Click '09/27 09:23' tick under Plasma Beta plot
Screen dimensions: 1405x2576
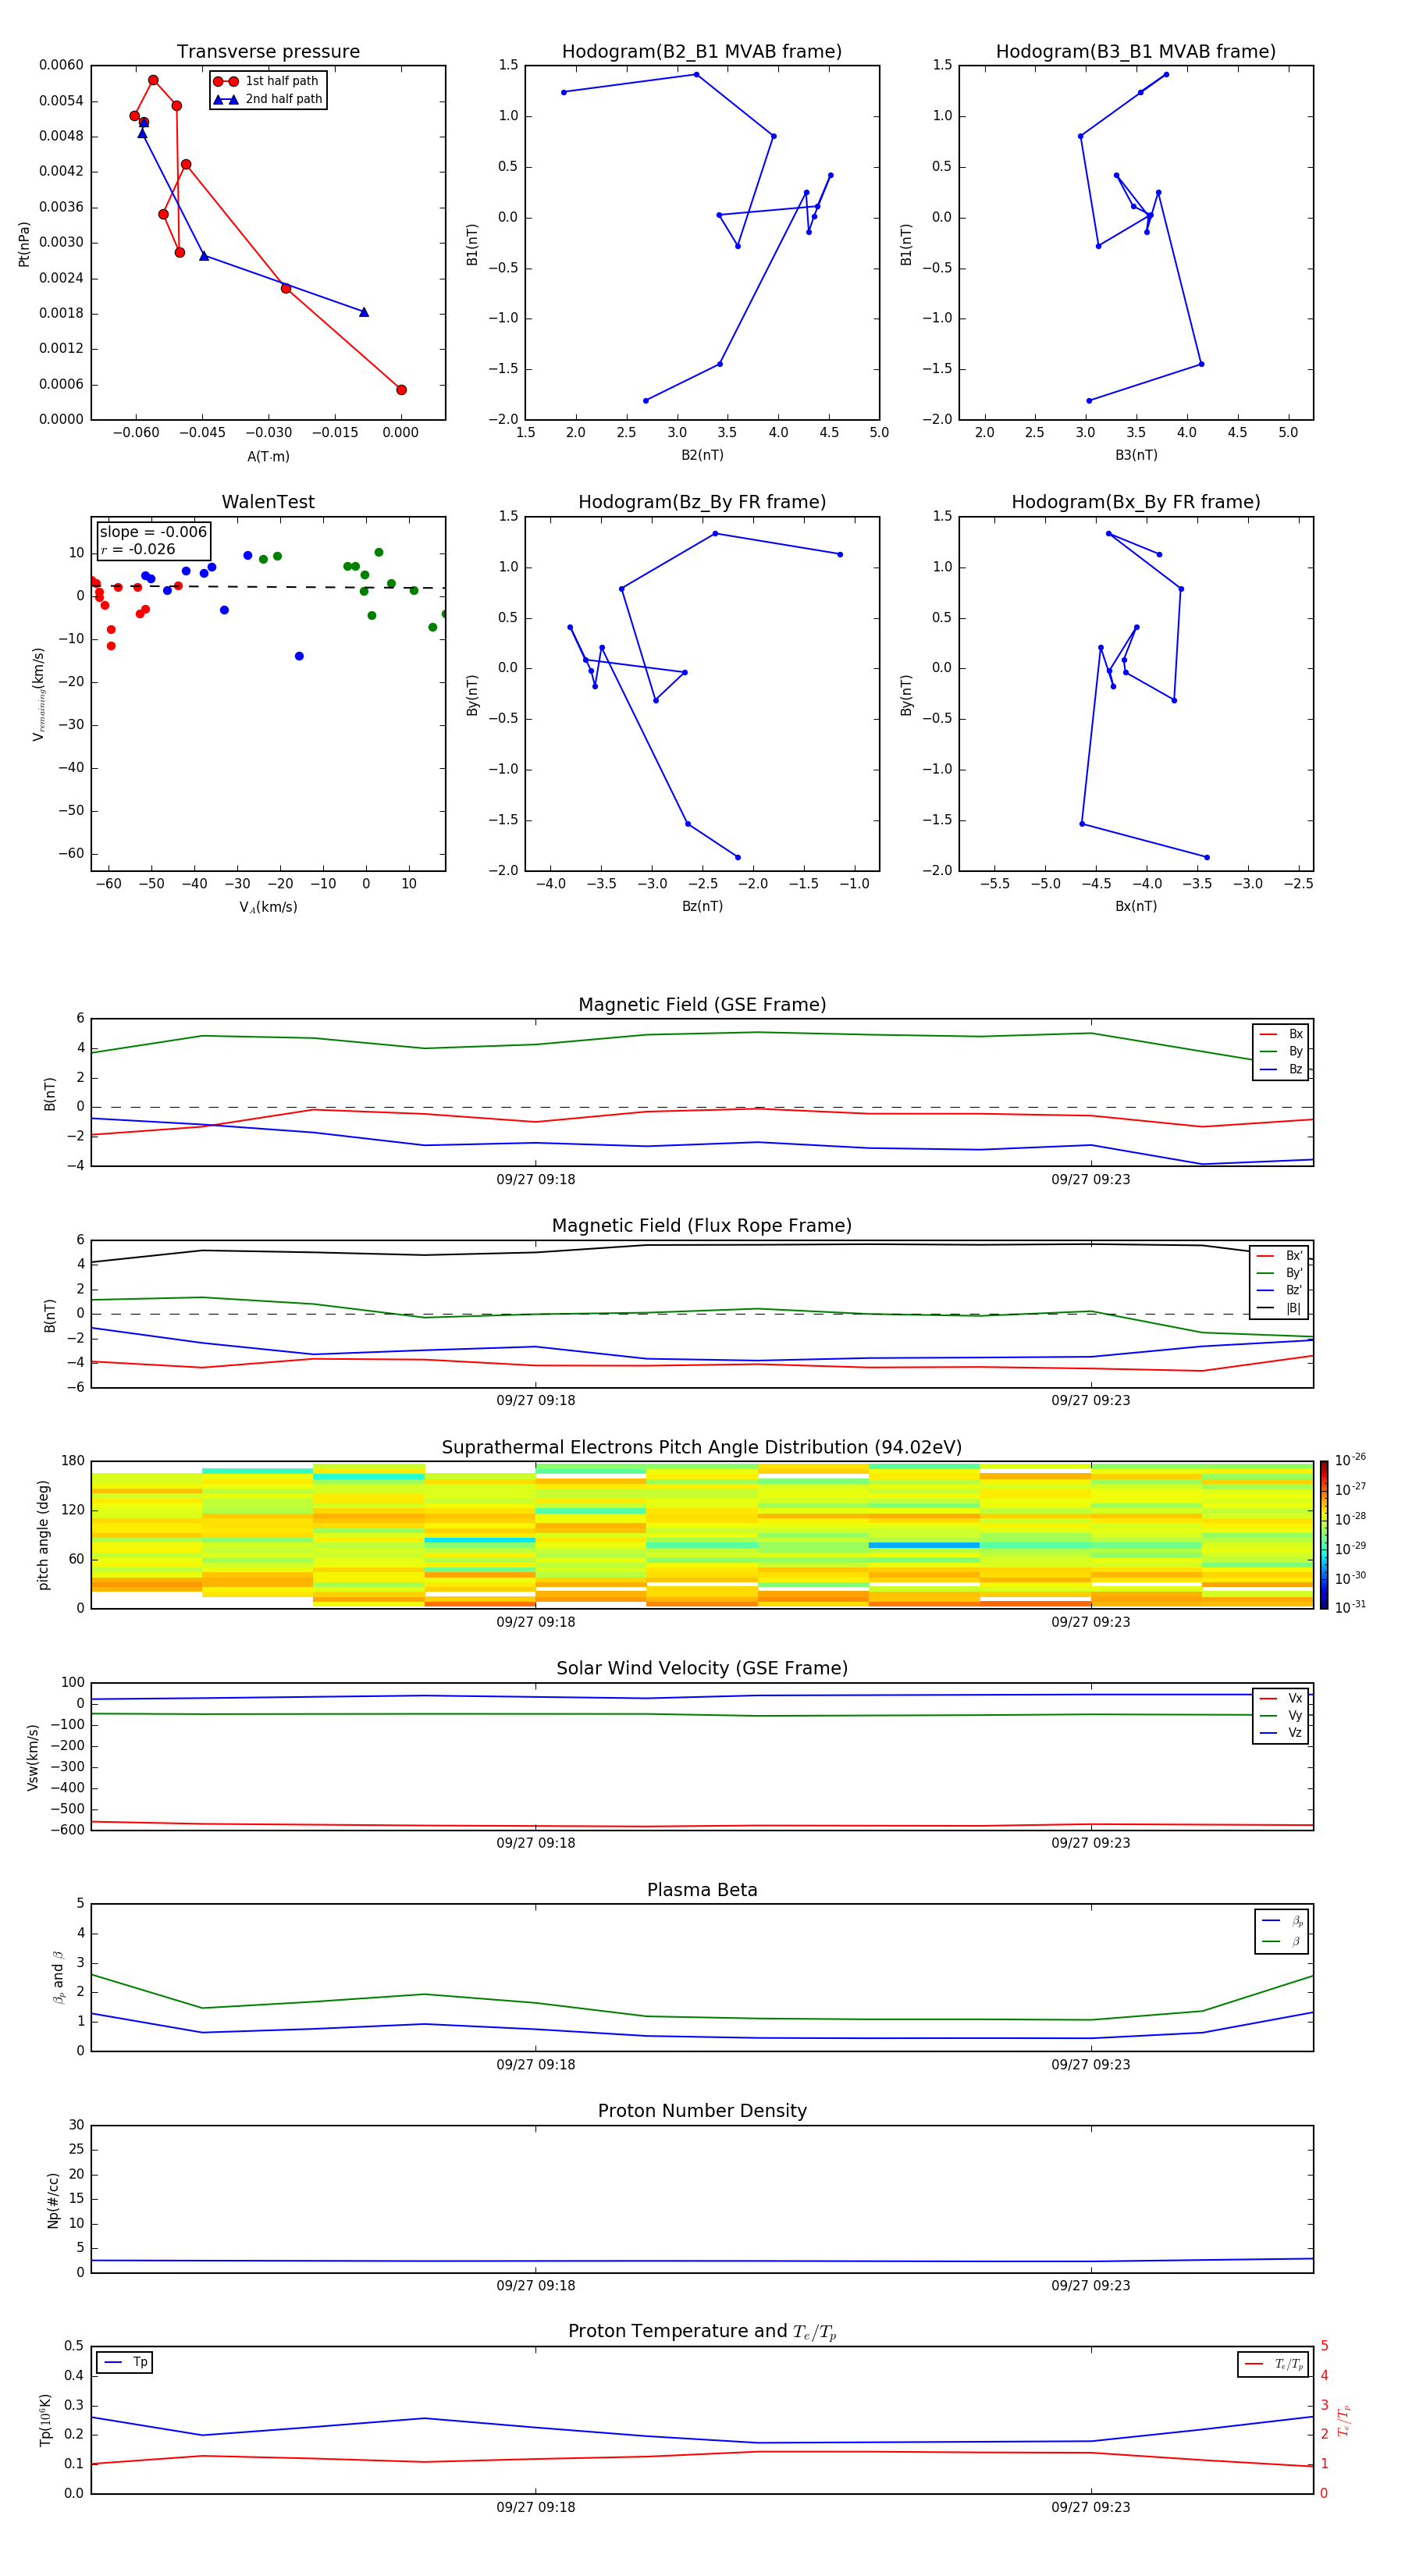[x=1091, y=2064]
